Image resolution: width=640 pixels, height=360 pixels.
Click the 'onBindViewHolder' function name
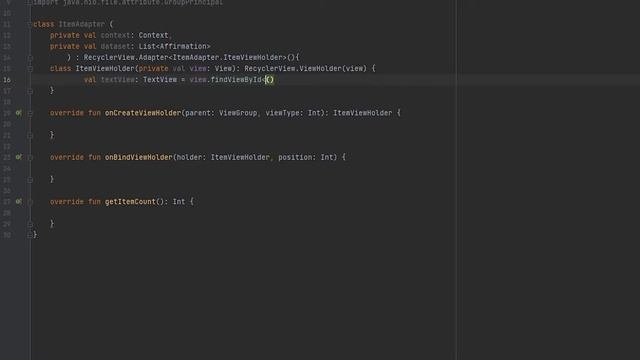[x=139, y=157]
